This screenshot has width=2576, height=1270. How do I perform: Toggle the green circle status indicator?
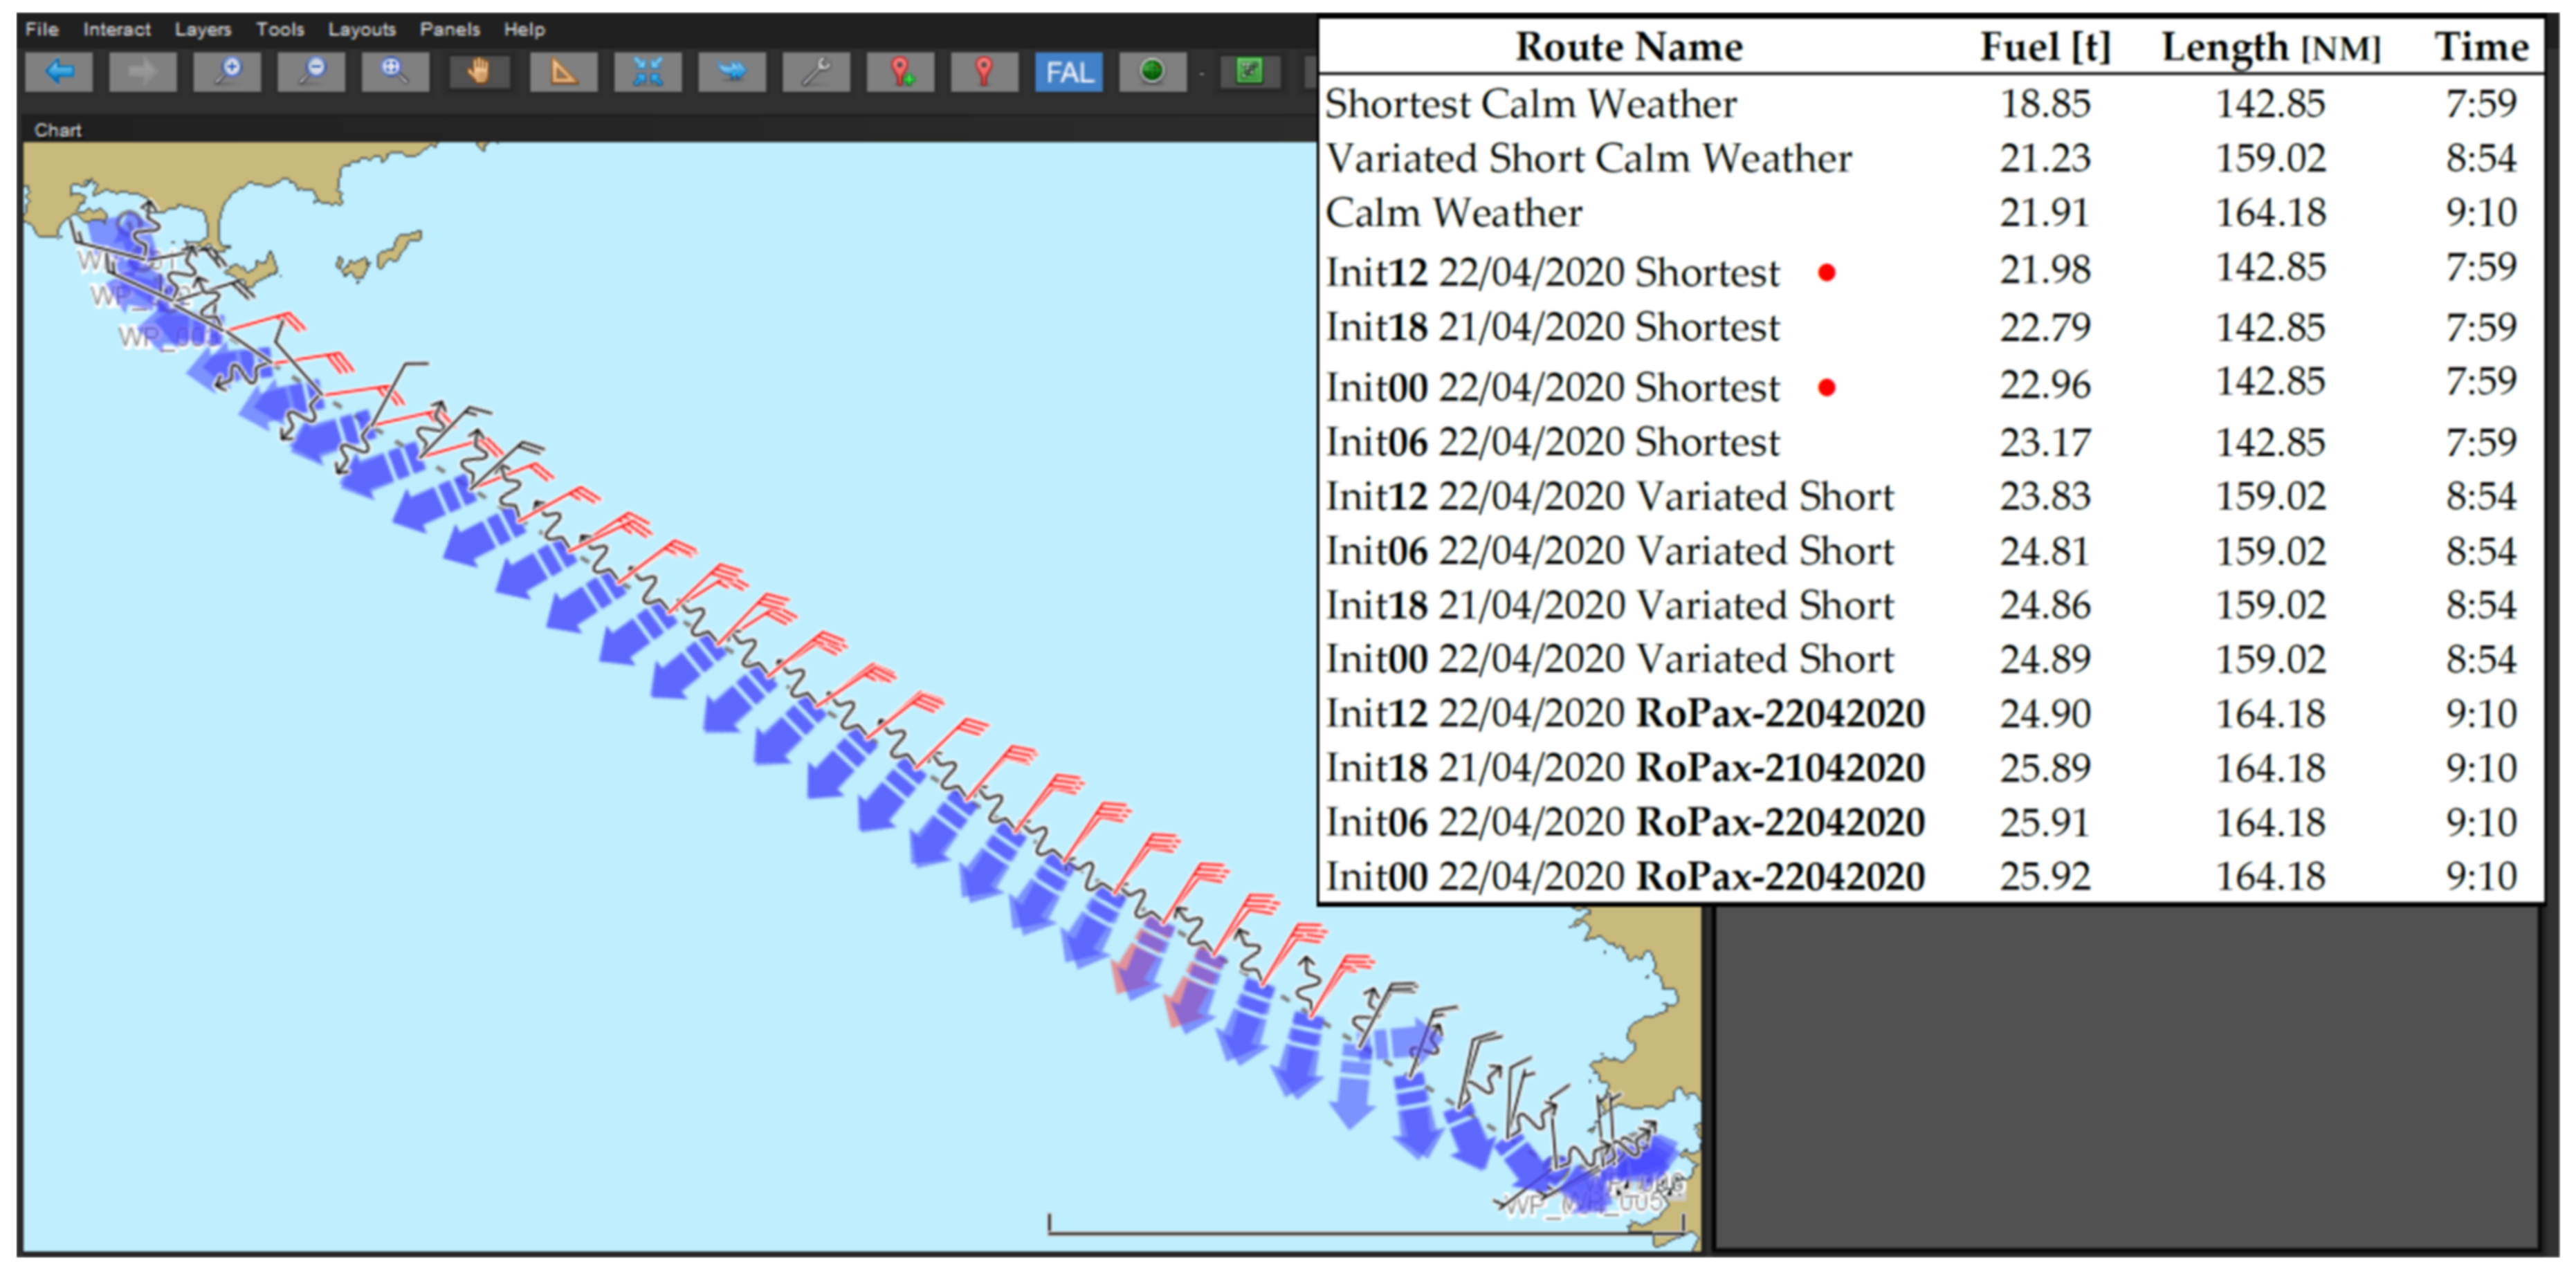[x=1152, y=72]
